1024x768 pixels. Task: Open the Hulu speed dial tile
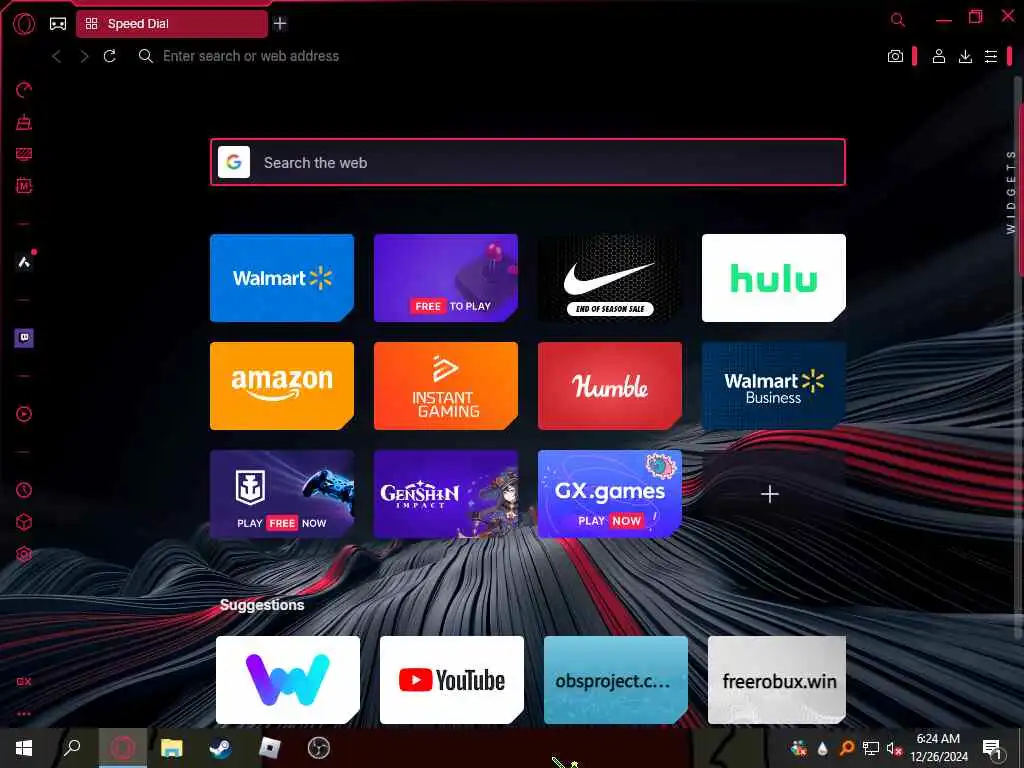pos(774,278)
